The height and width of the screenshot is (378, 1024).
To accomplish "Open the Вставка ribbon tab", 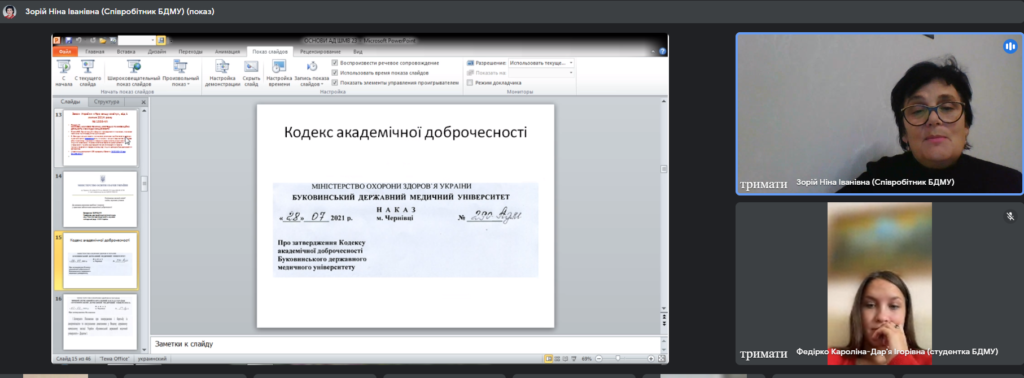I will [x=126, y=52].
